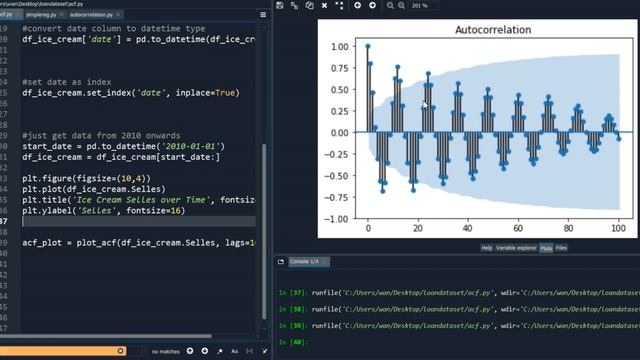
Task: Remove the current plot with the X icon
Action: click(324, 5)
